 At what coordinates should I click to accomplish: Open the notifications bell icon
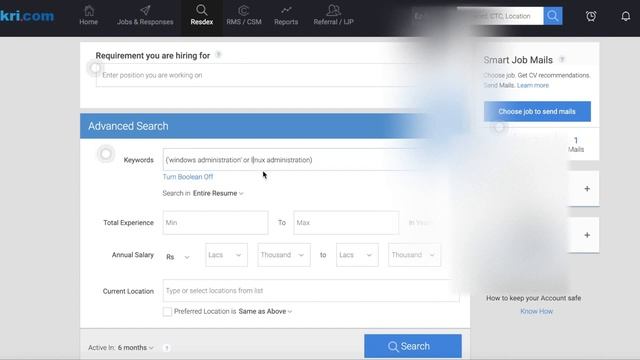[625, 16]
